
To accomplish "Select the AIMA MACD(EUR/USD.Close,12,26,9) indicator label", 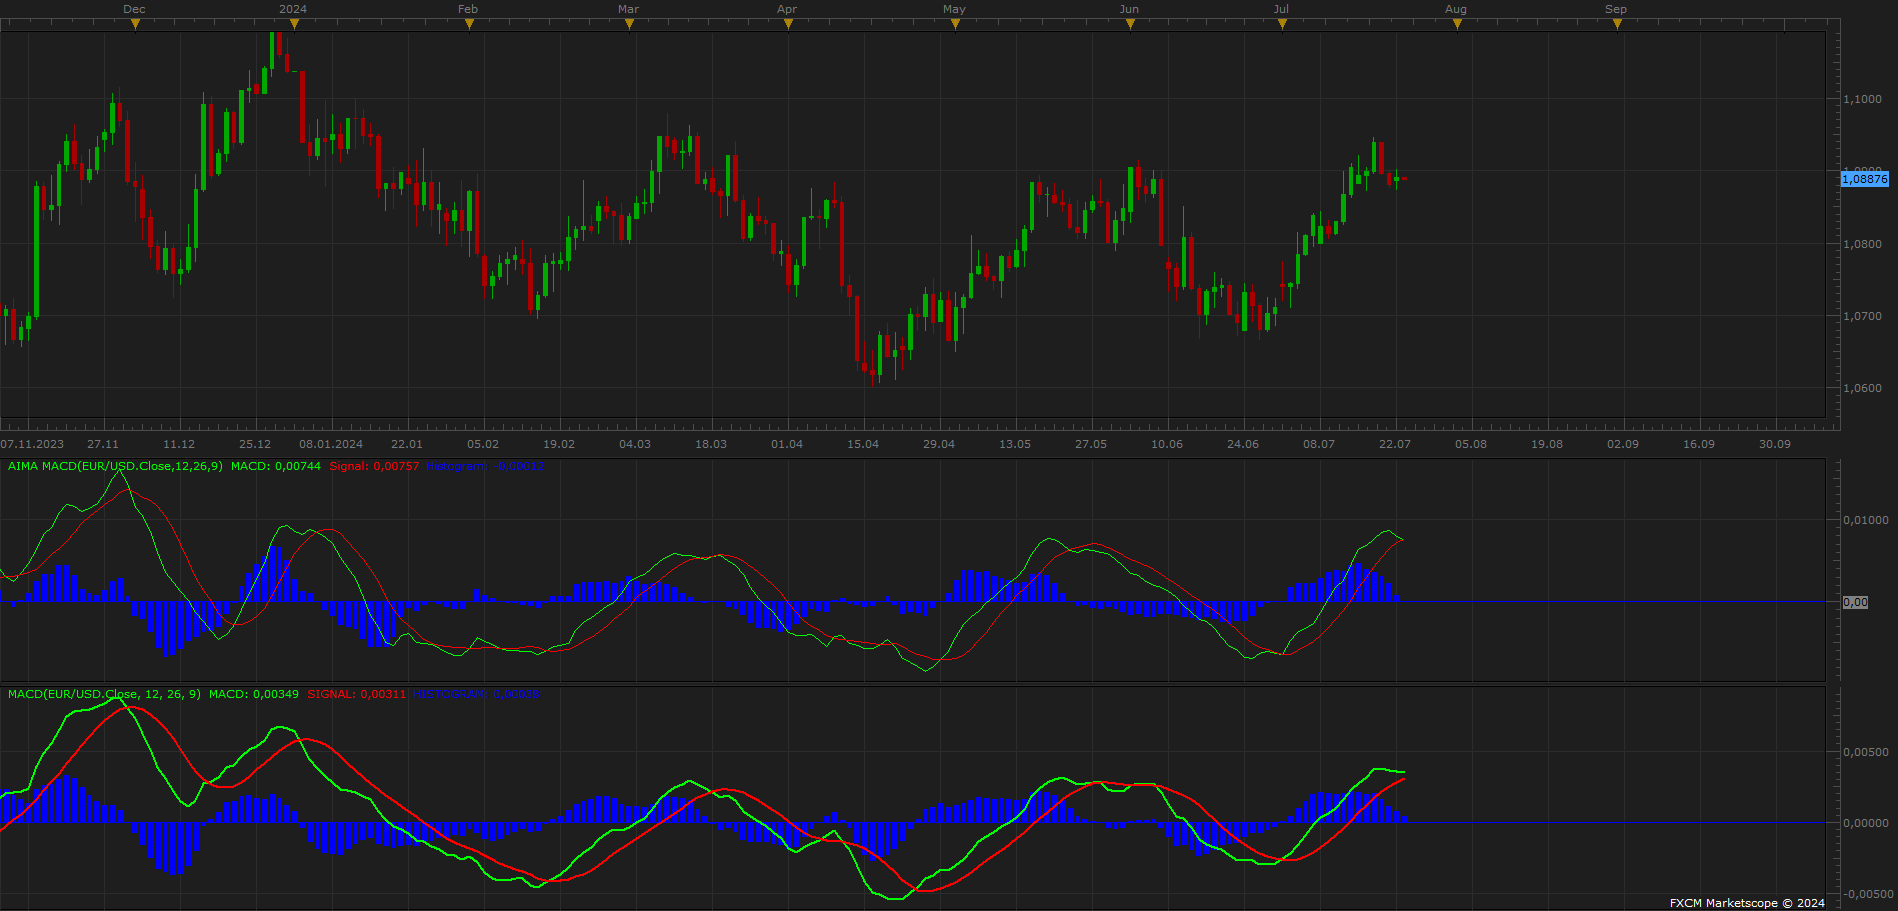I will coord(115,466).
